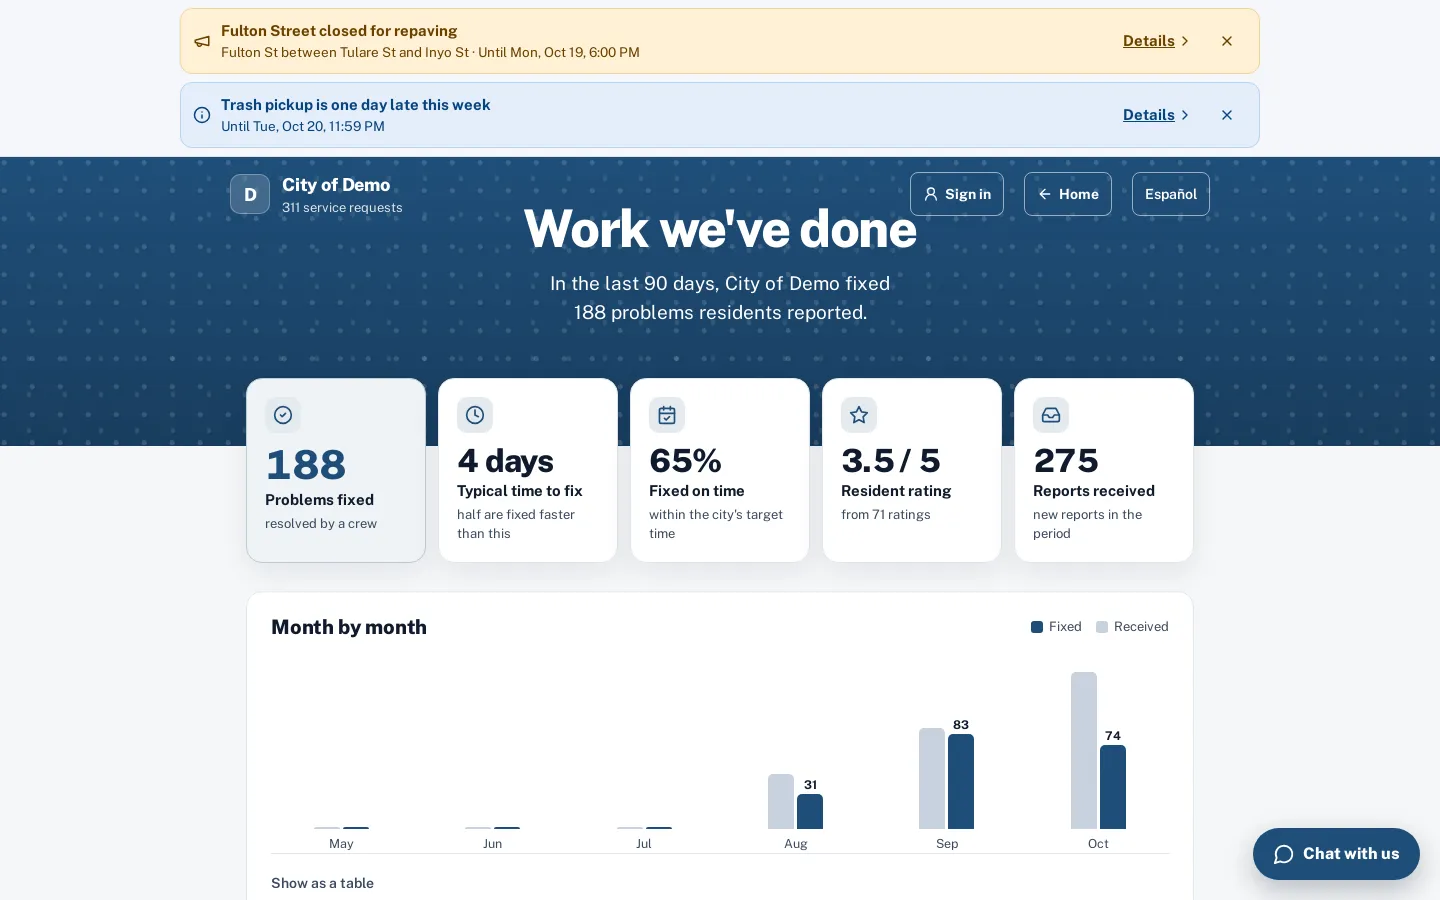
Task: Click the City of Demo D logo
Action: [250, 194]
